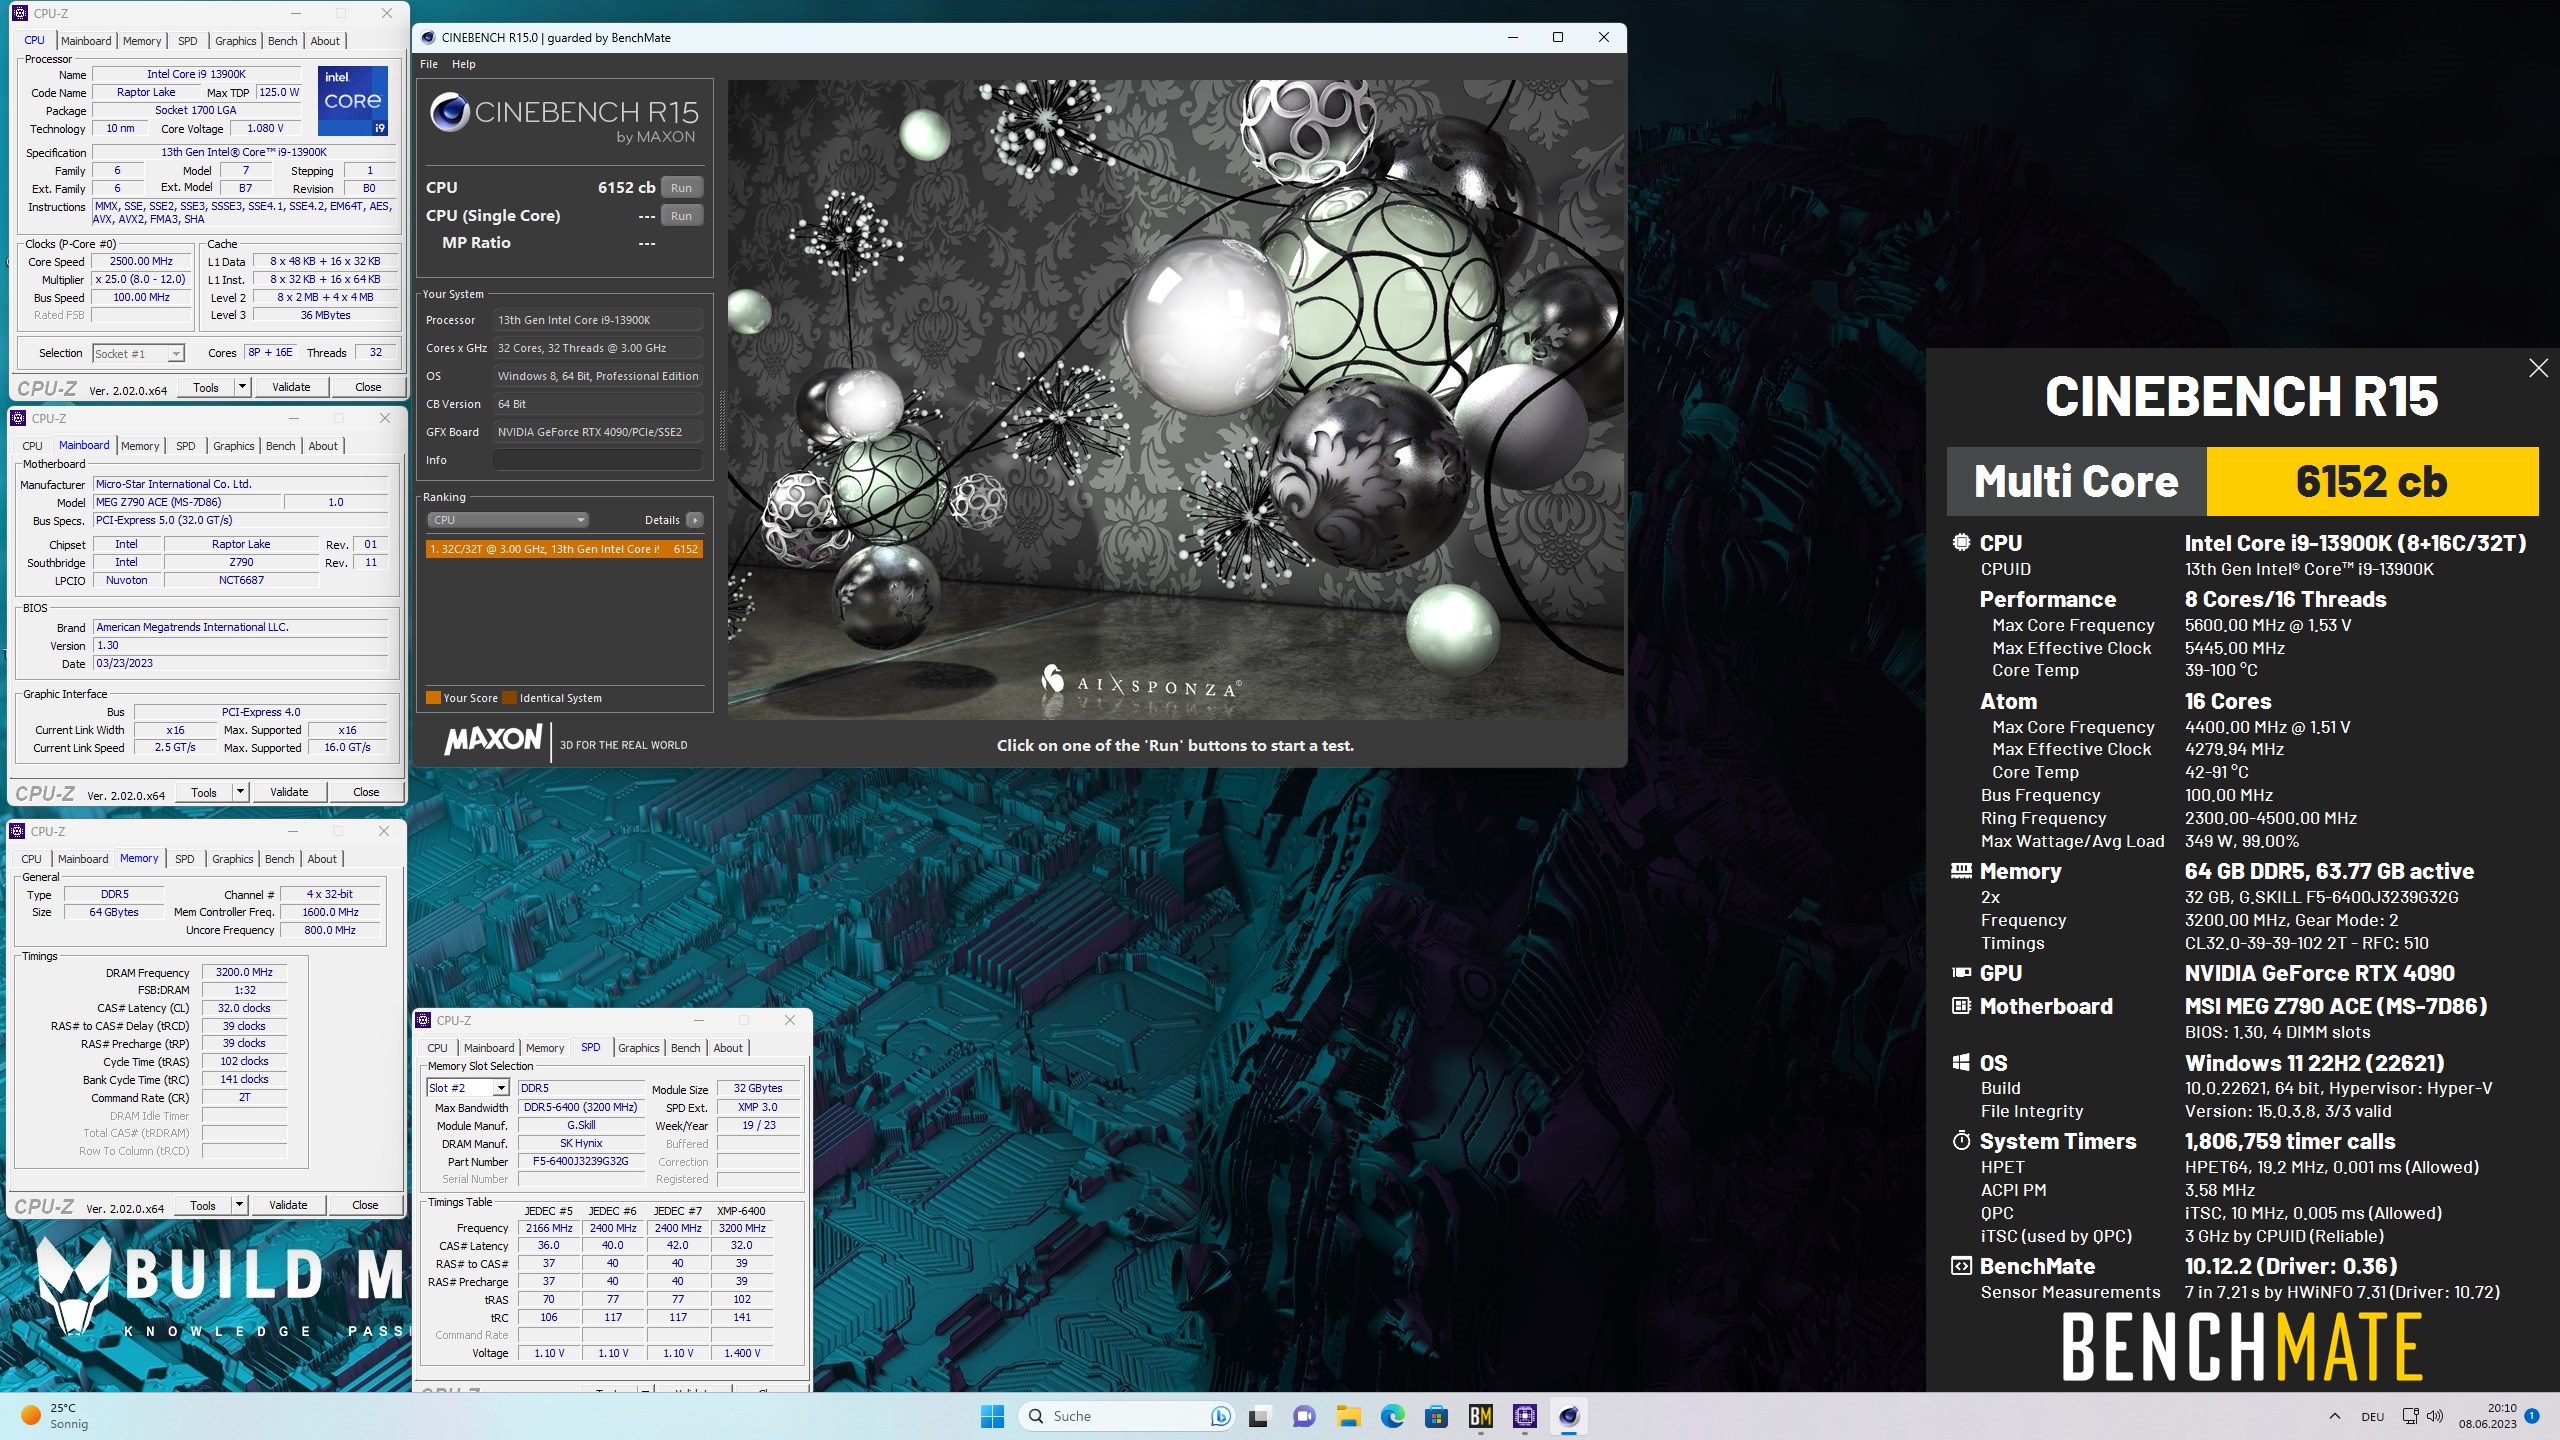
Task: Click the MEG Z790 ACE model field
Action: (188, 502)
